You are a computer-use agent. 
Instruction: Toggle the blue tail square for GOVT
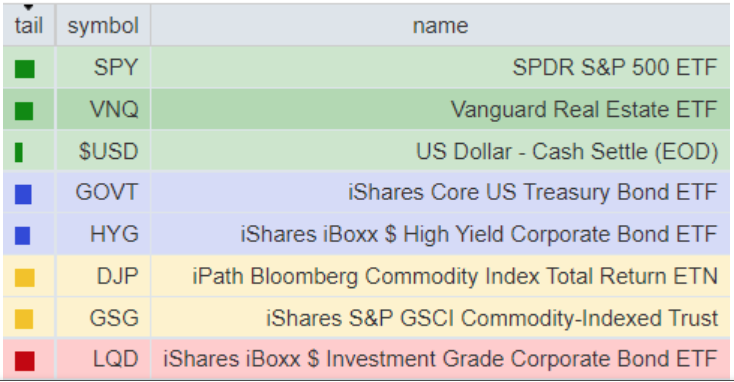pyautogui.click(x=23, y=194)
